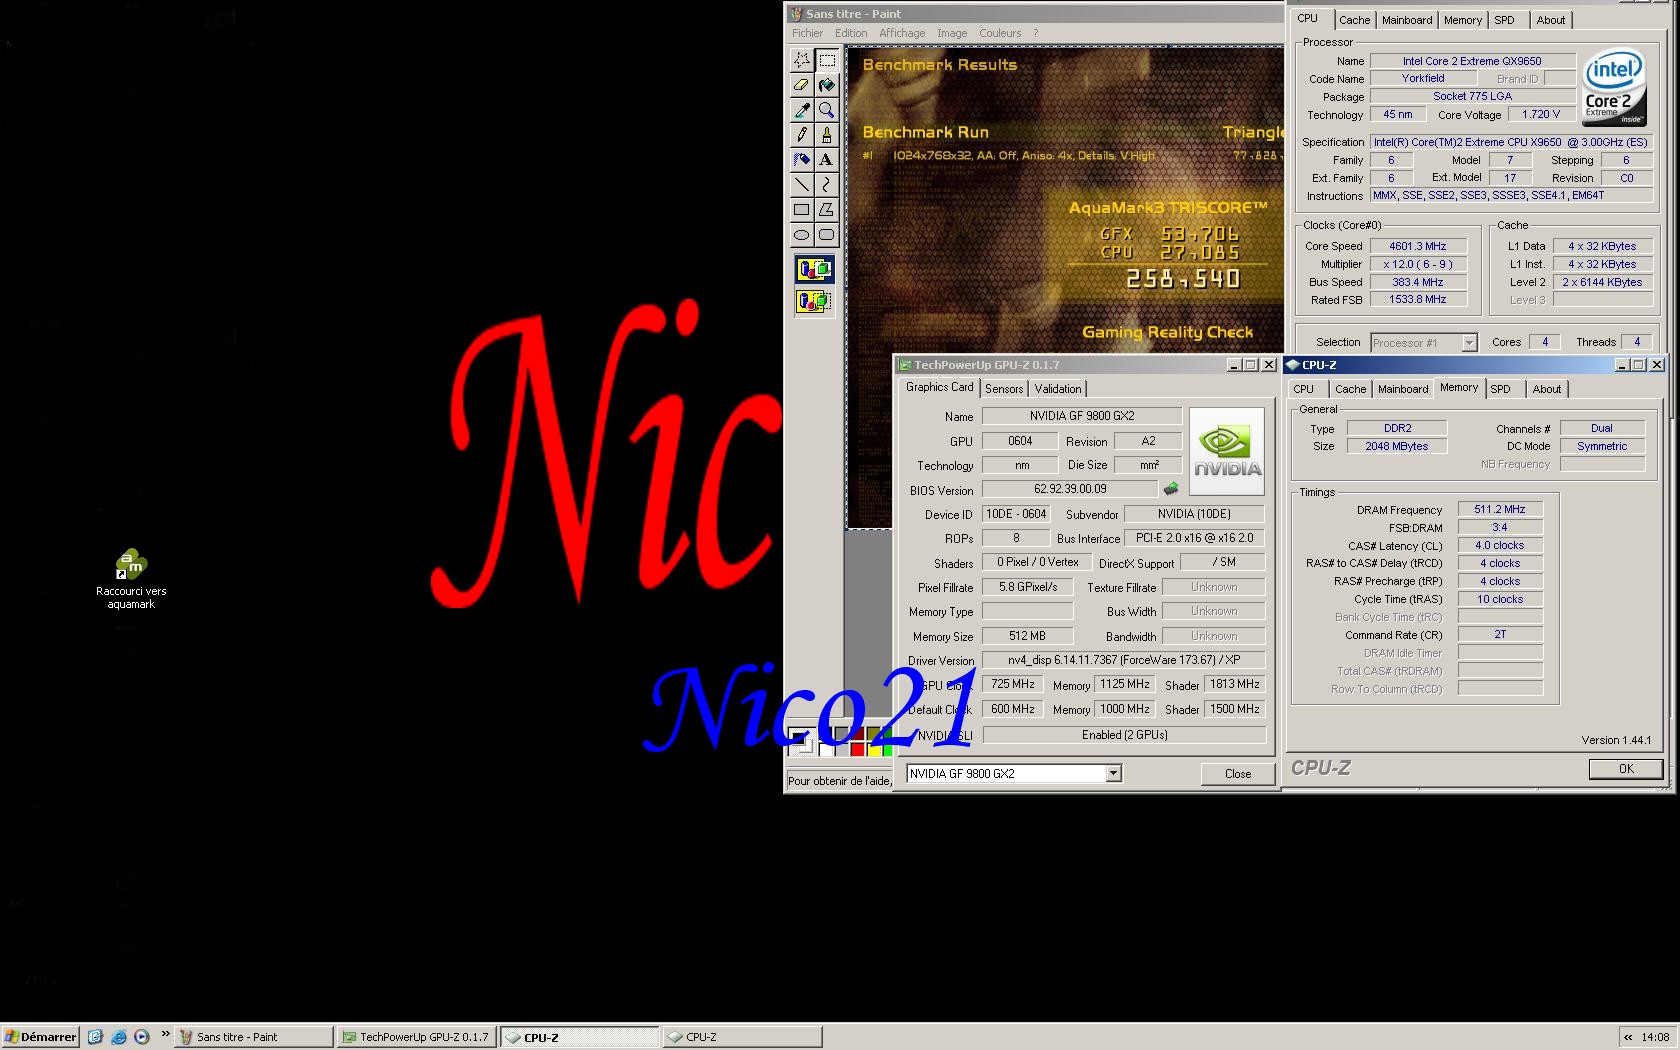The width and height of the screenshot is (1680, 1050).
Task: Switch to Sensors tab in GPU-Z
Action: pos(1004,389)
